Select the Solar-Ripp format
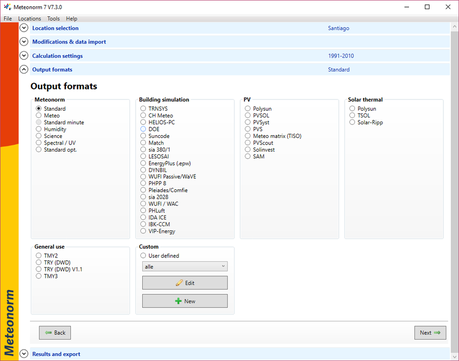The image size is (459, 361). point(352,122)
